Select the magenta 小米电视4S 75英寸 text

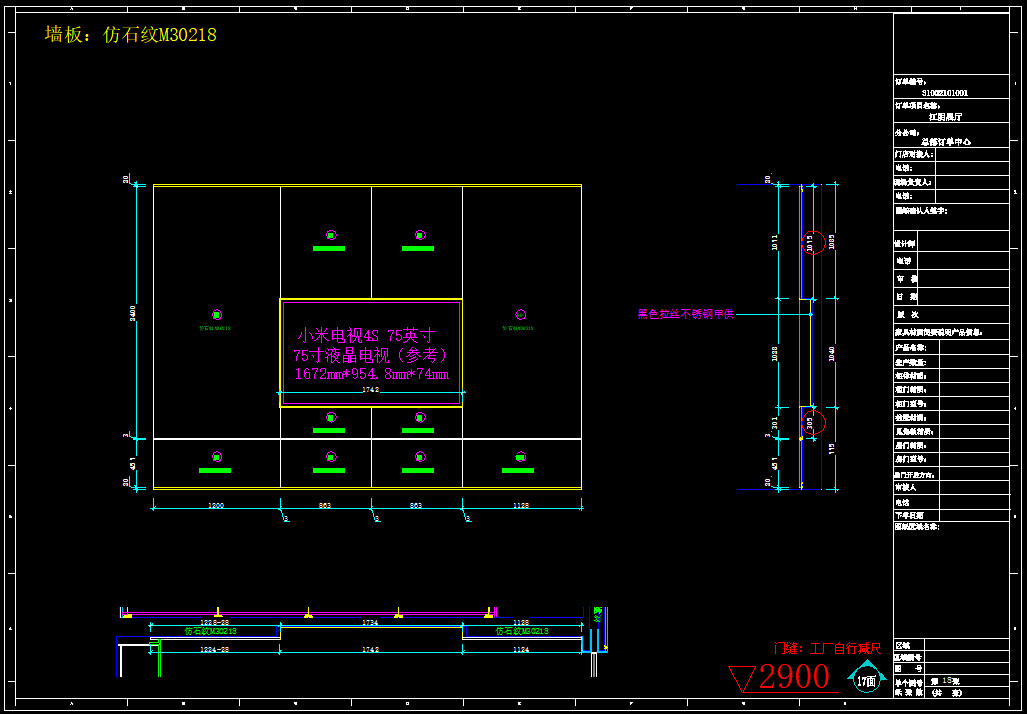point(365,336)
